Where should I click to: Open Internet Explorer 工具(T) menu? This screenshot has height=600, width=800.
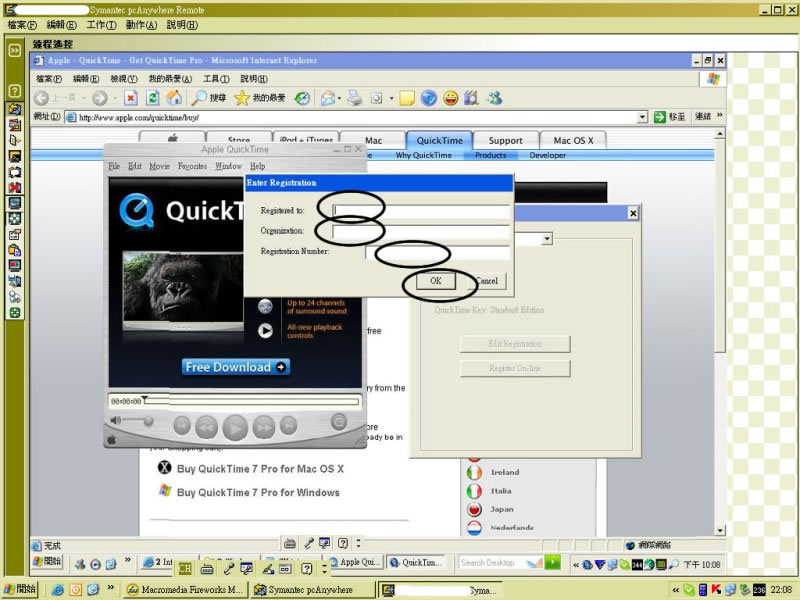pos(216,79)
